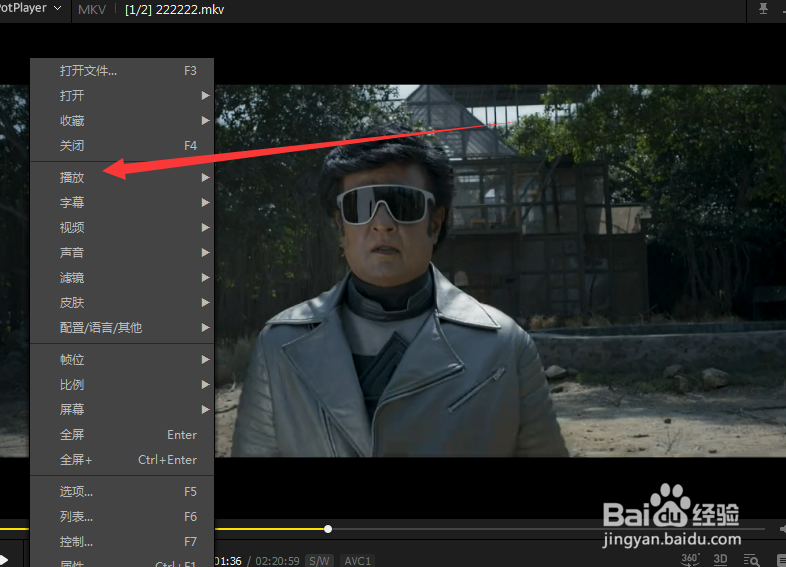Pin the window always on top
This screenshot has width=786, height=567.
(x=763, y=9)
